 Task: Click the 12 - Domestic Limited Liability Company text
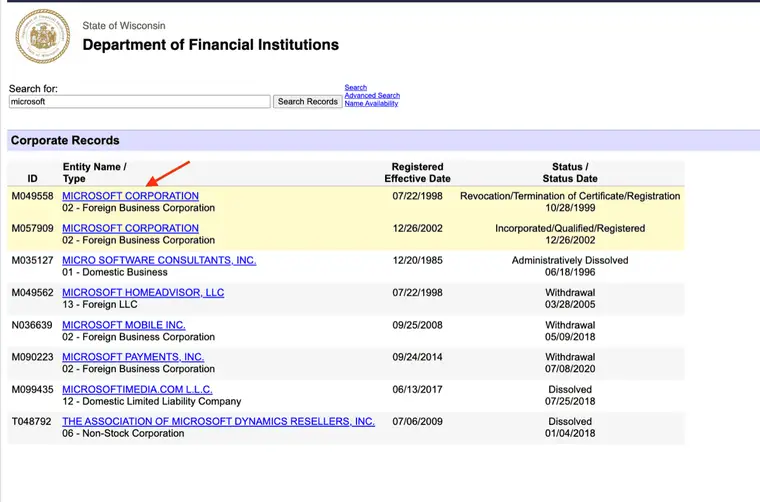tap(152, 402)
